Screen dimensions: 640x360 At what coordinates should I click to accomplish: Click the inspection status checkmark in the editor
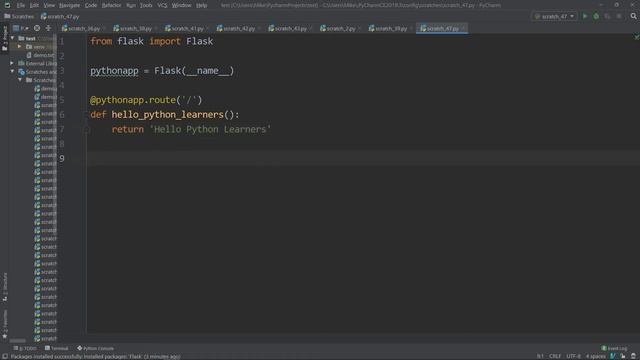coord(636,38)
